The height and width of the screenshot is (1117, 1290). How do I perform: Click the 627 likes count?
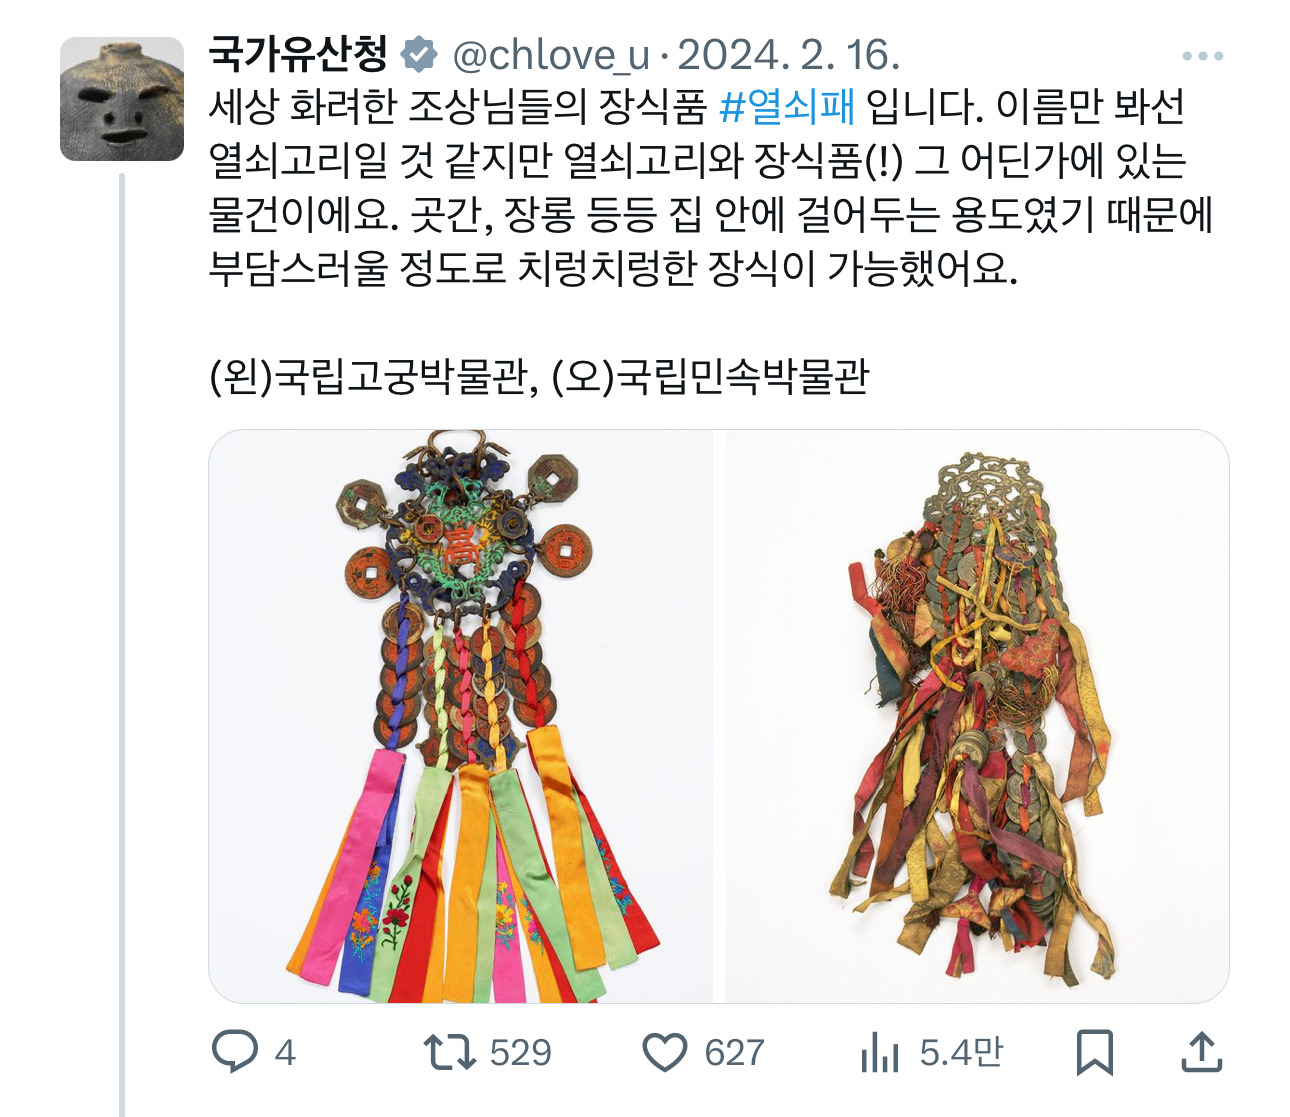click(x=734, y=1053)
